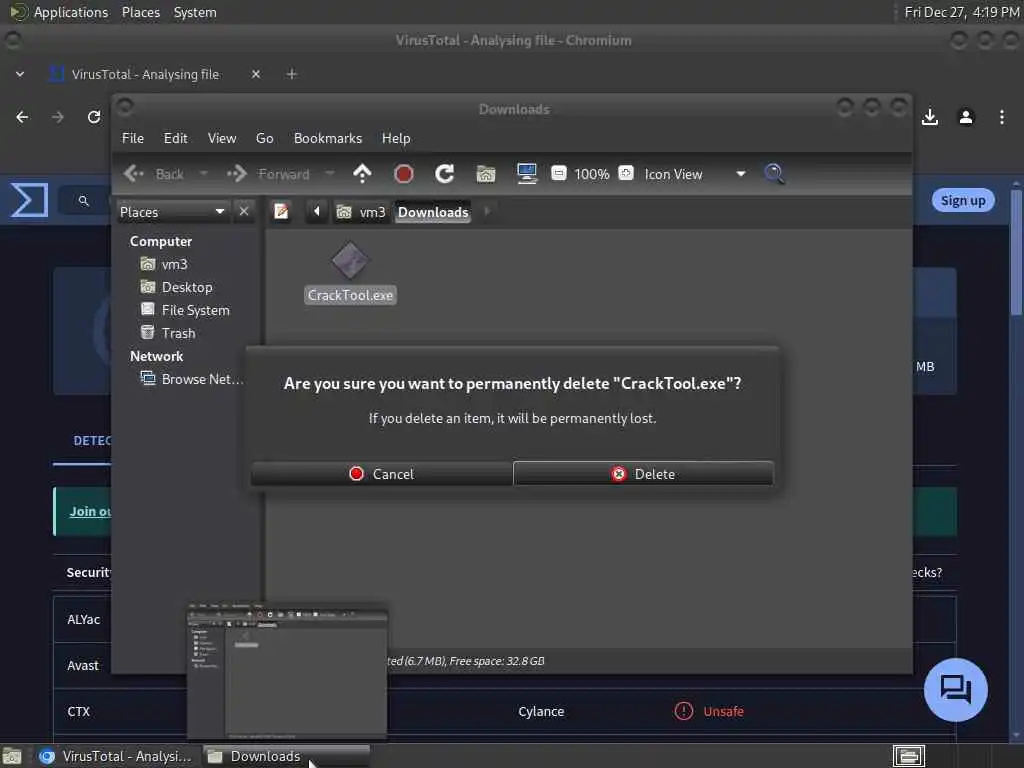Image resolution: width=1024 pixels, height=768 pixels.
Task: Open the Bookmarks menu
Action: pos(328,138)
